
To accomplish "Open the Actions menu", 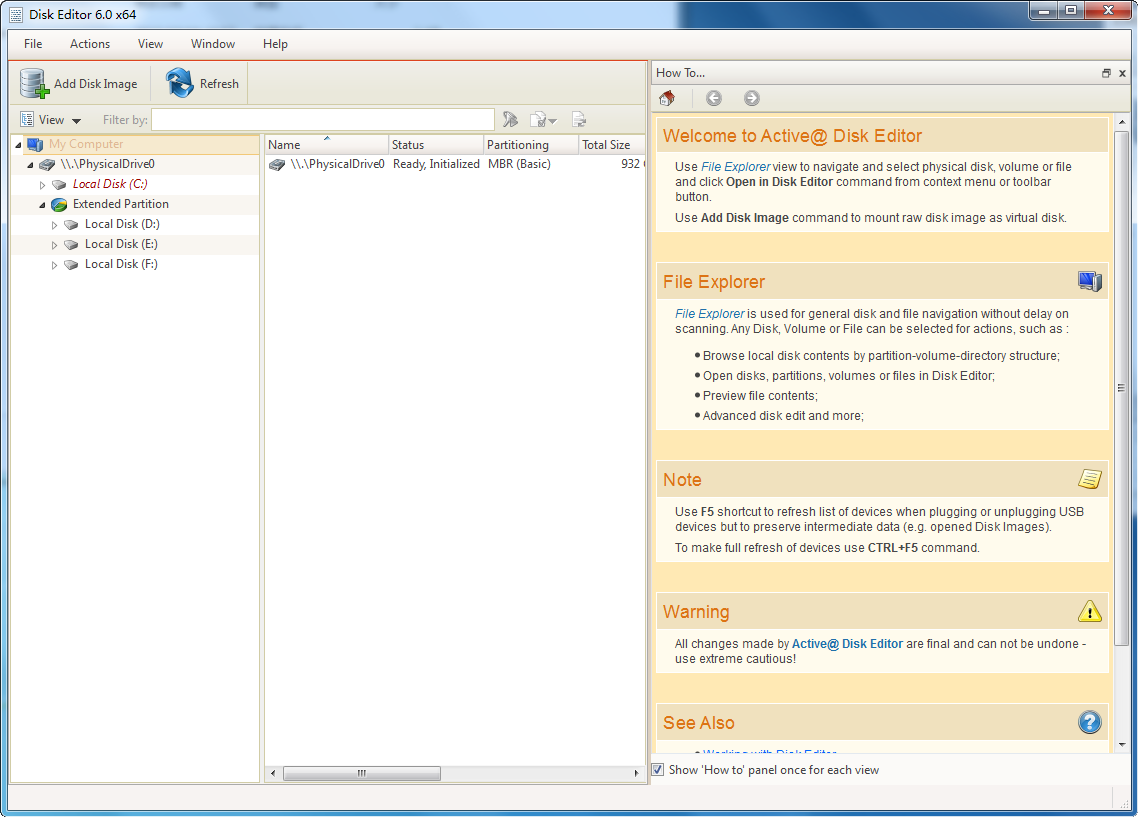I will click(90, 44).
